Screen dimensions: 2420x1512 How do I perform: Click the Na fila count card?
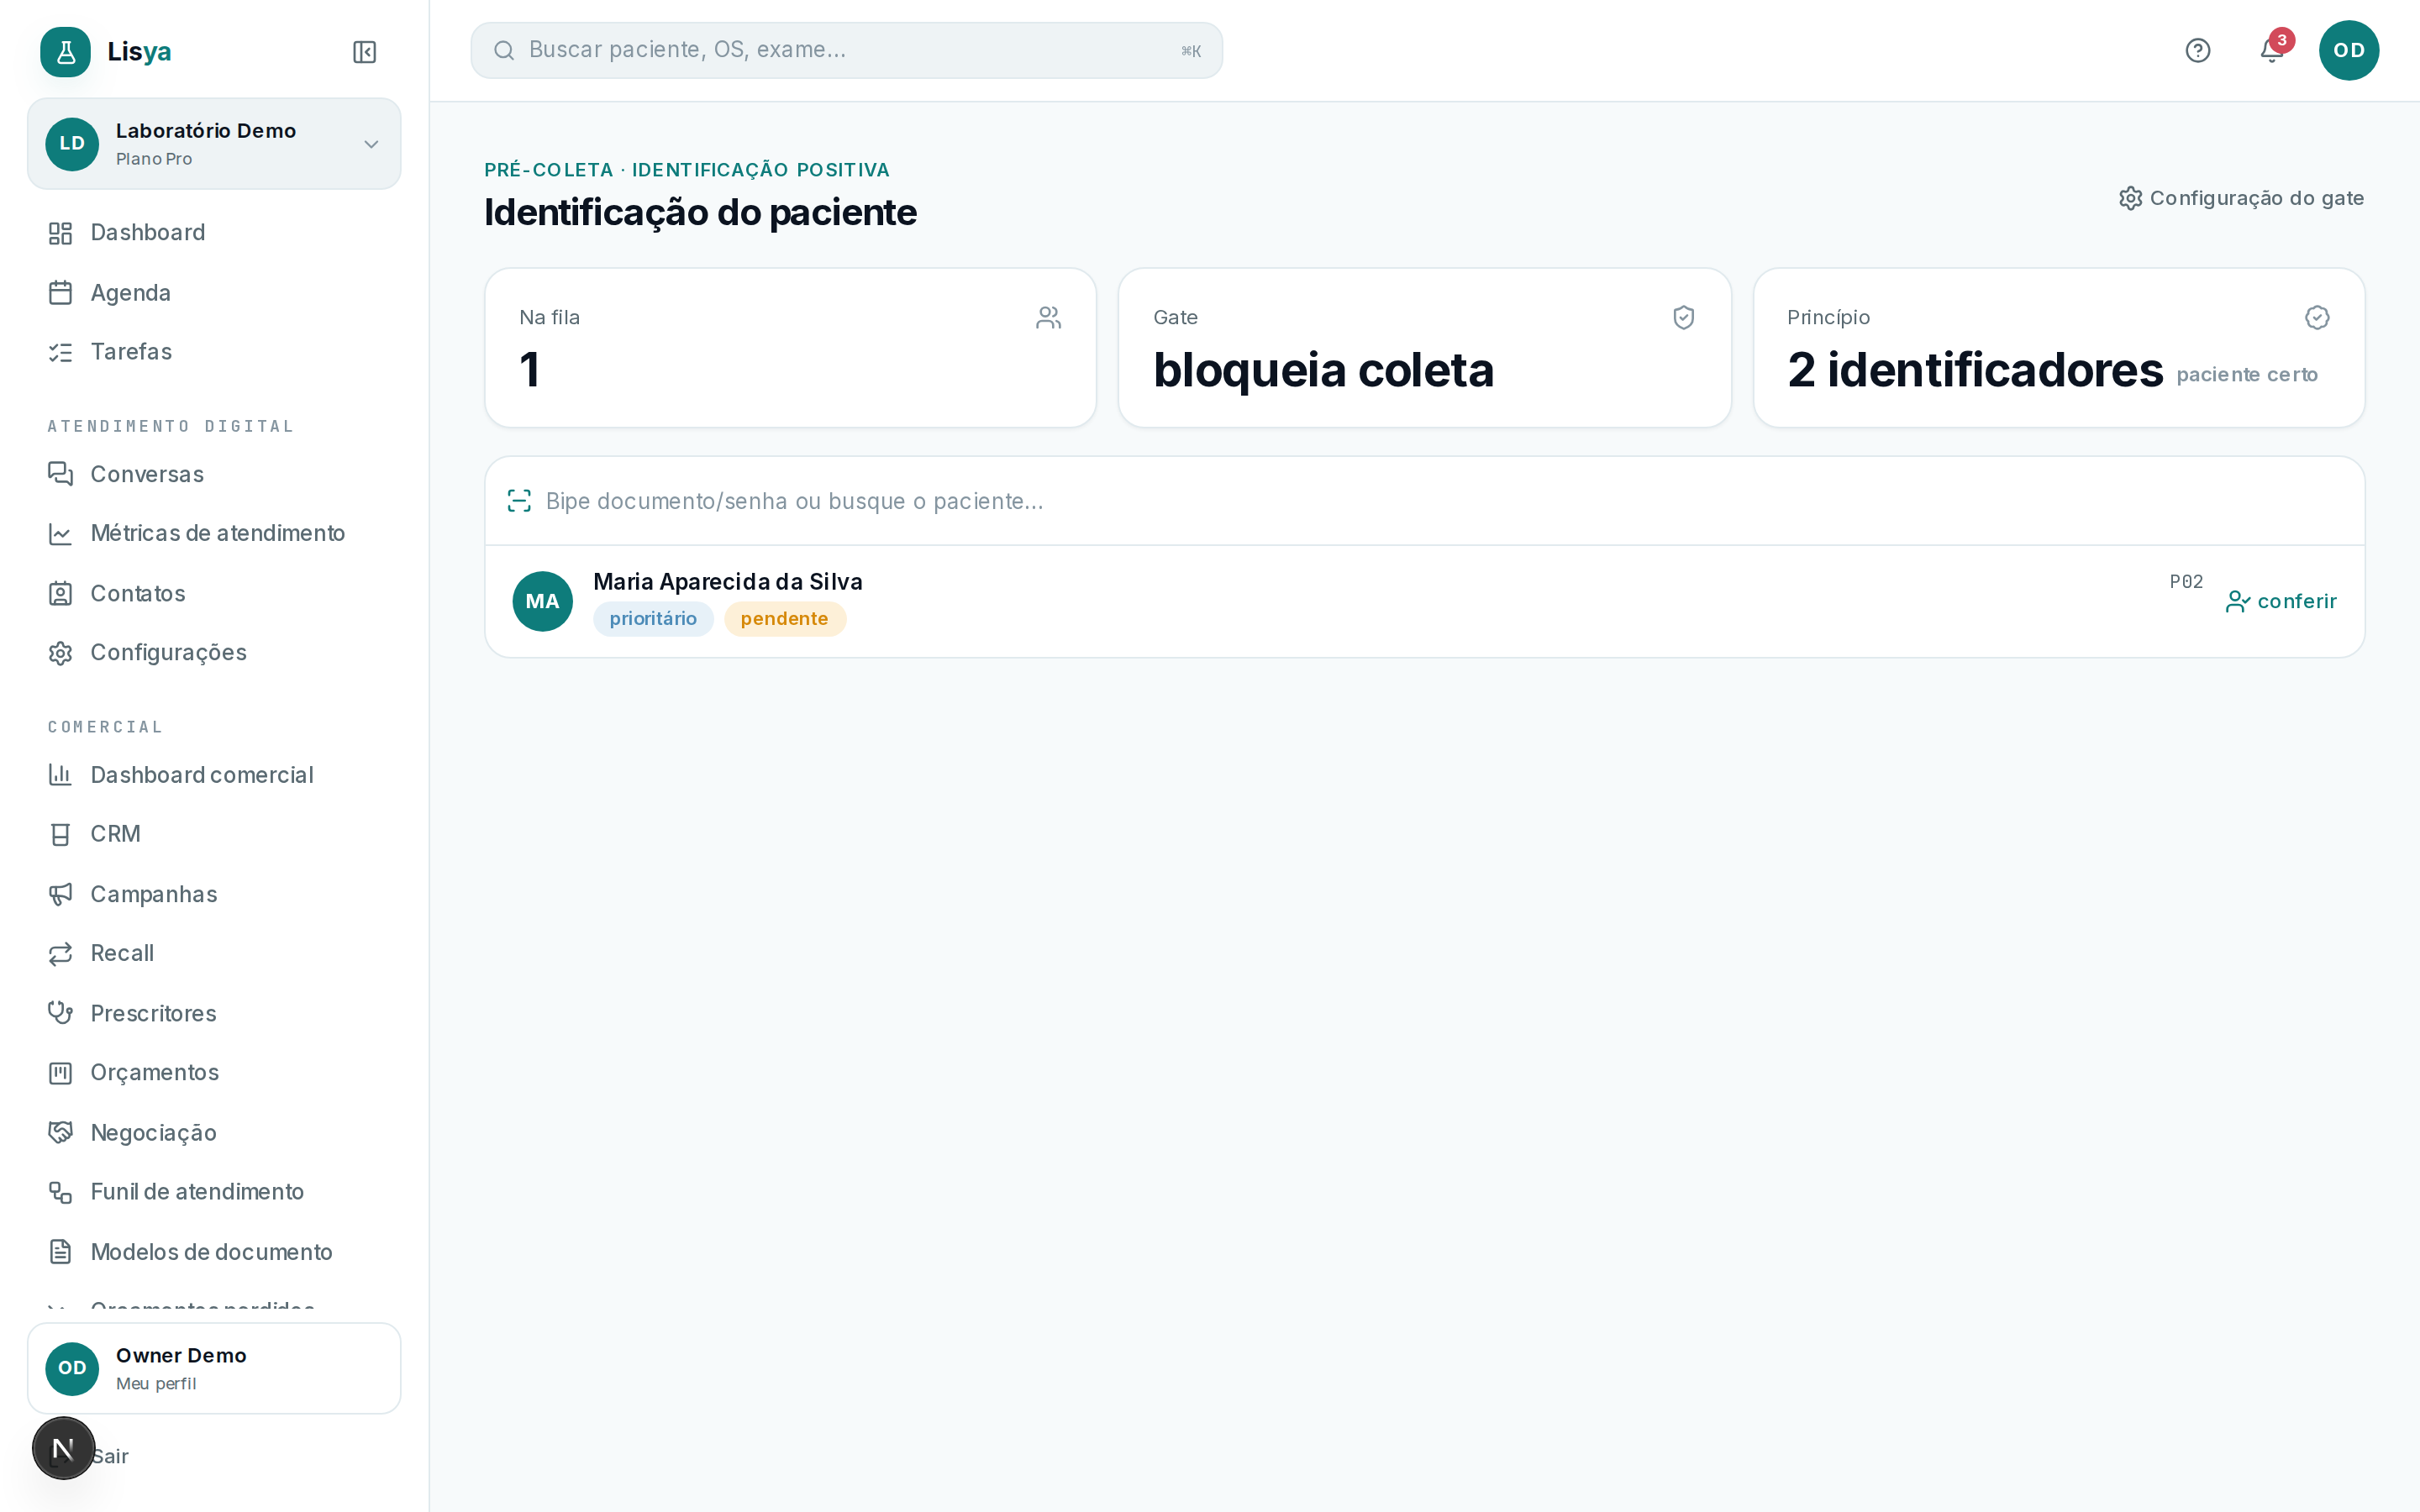tap(790, 348)
